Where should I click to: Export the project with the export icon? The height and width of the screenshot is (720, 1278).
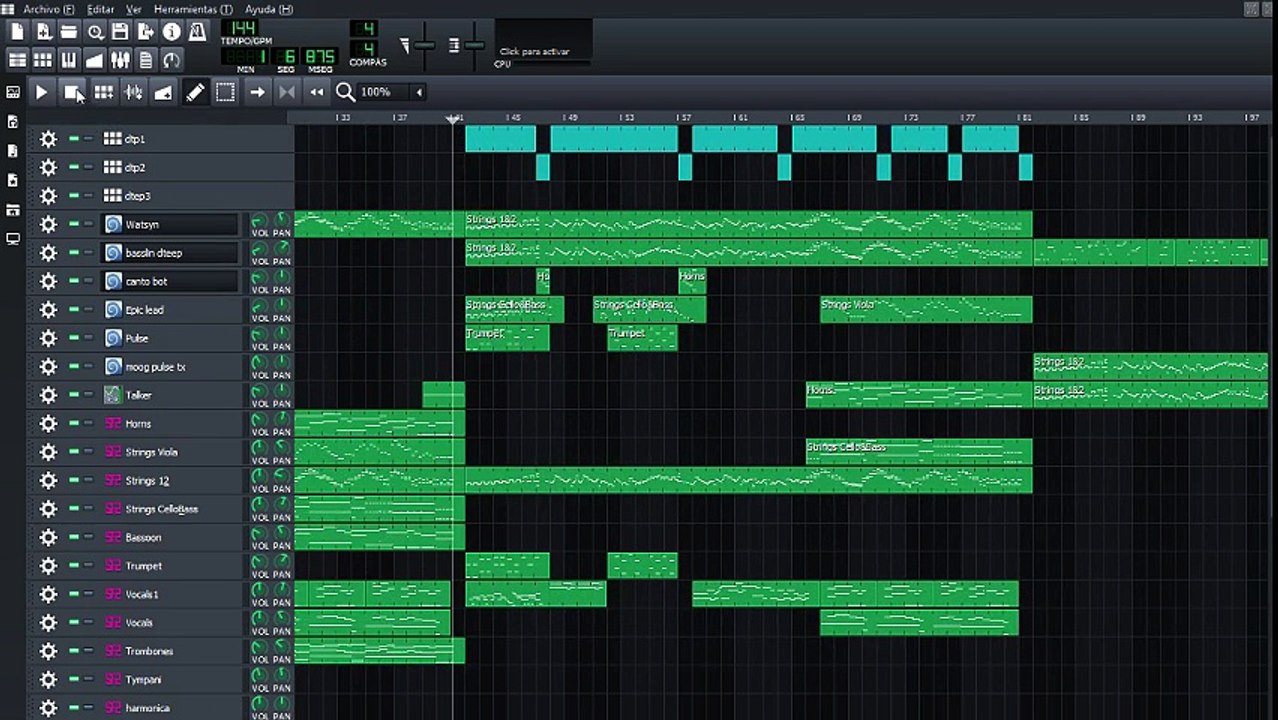pos(146,32)
